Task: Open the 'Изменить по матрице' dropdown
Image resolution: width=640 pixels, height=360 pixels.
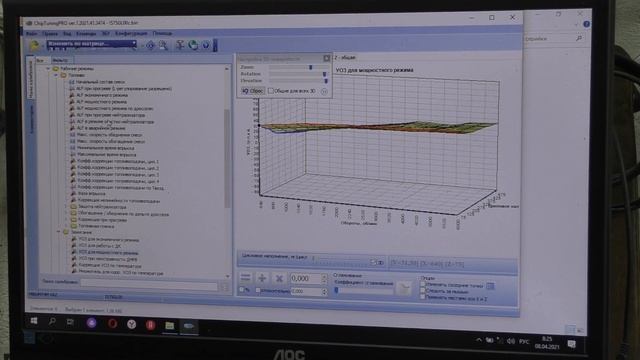Action: point(91,44)
